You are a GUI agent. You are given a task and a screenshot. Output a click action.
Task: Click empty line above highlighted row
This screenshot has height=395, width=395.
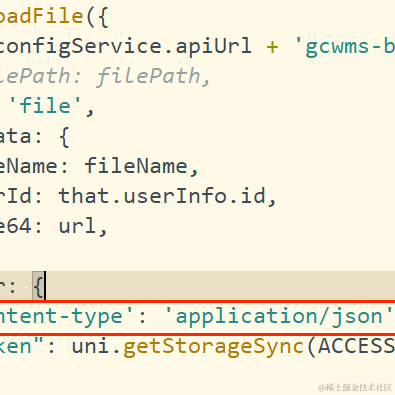tap(197, 256)
